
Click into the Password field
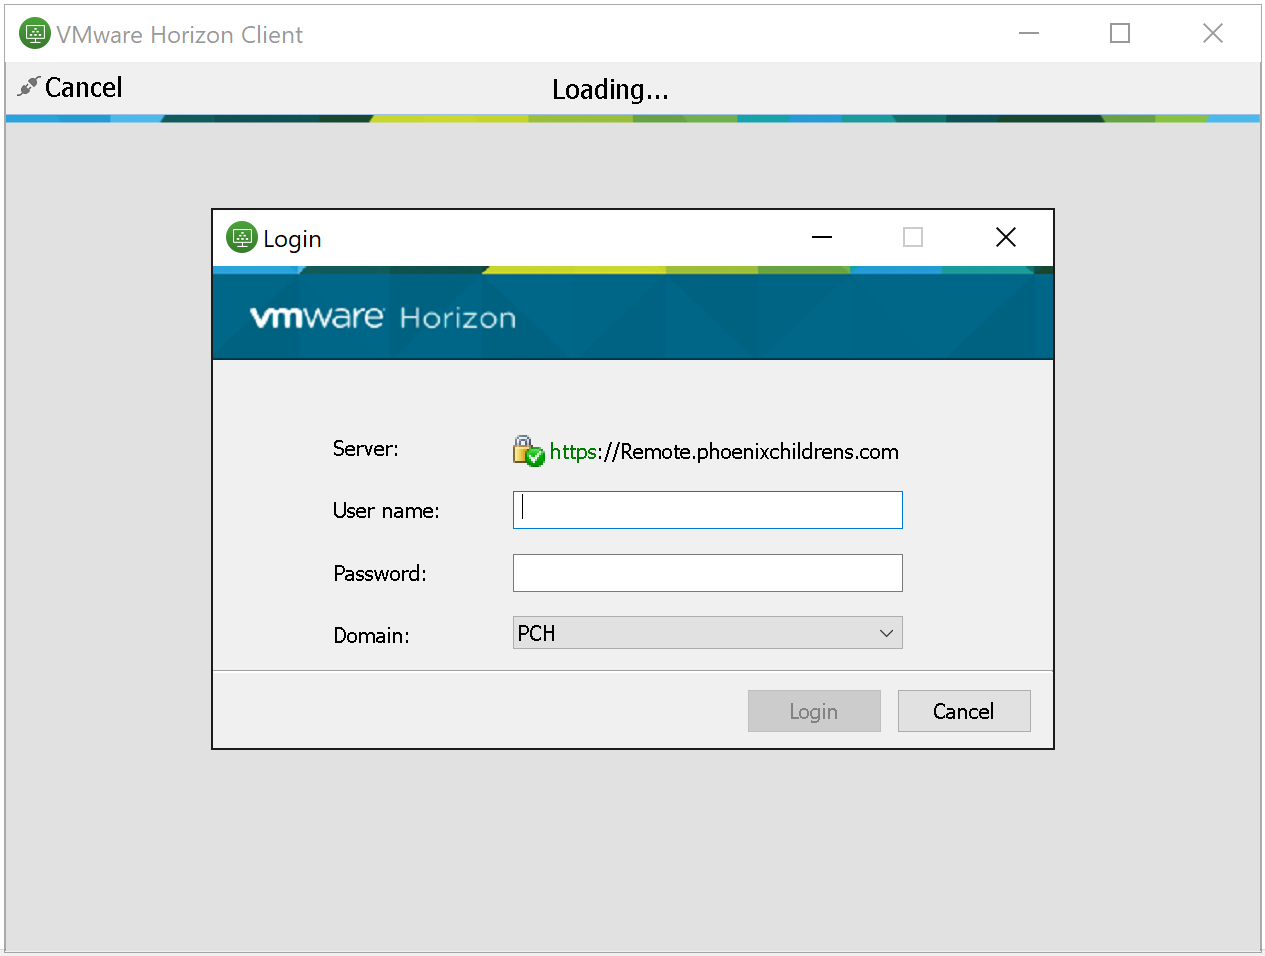(708, 573)
